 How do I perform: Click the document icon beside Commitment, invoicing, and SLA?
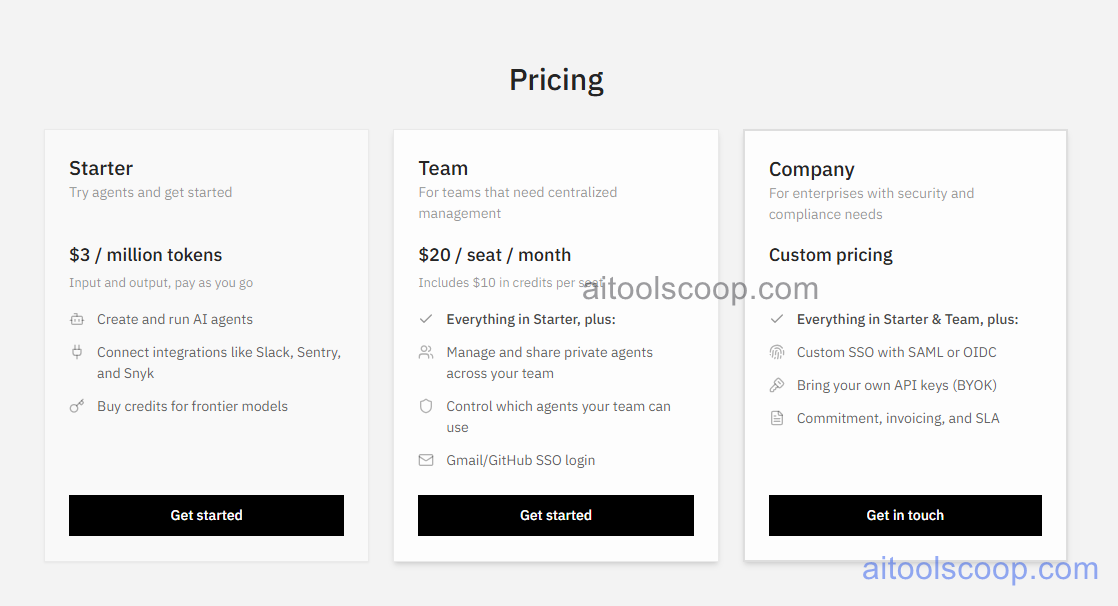coord(777,418)
